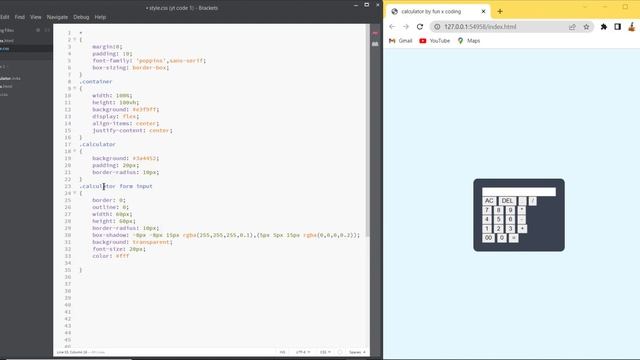The width and height of the screenshot is (640, 360).
Task: Go forward in Chrome browser
Action: 406,27
